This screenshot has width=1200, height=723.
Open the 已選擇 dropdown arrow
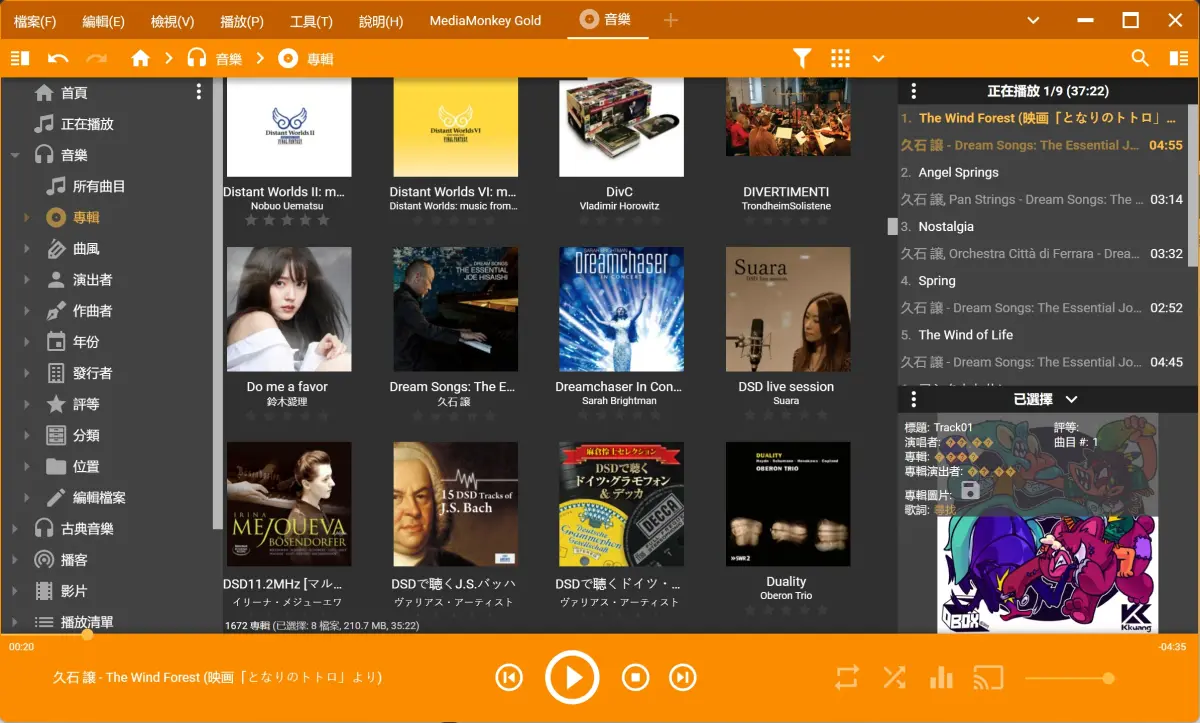pos(1072,399)
